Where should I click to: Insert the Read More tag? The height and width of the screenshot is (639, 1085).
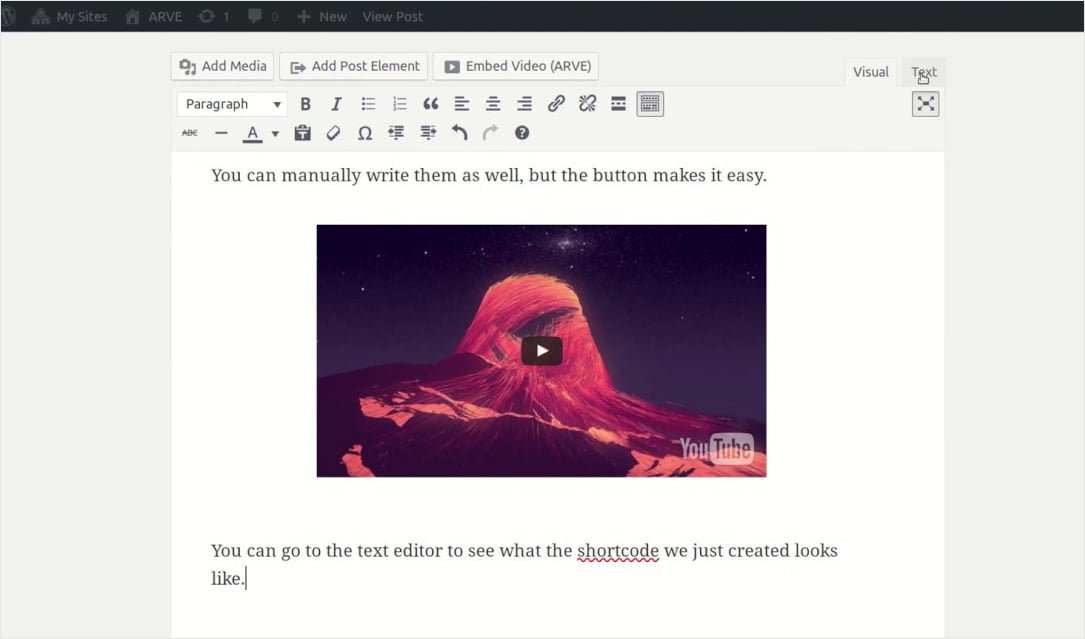click(x=618, y=103)
